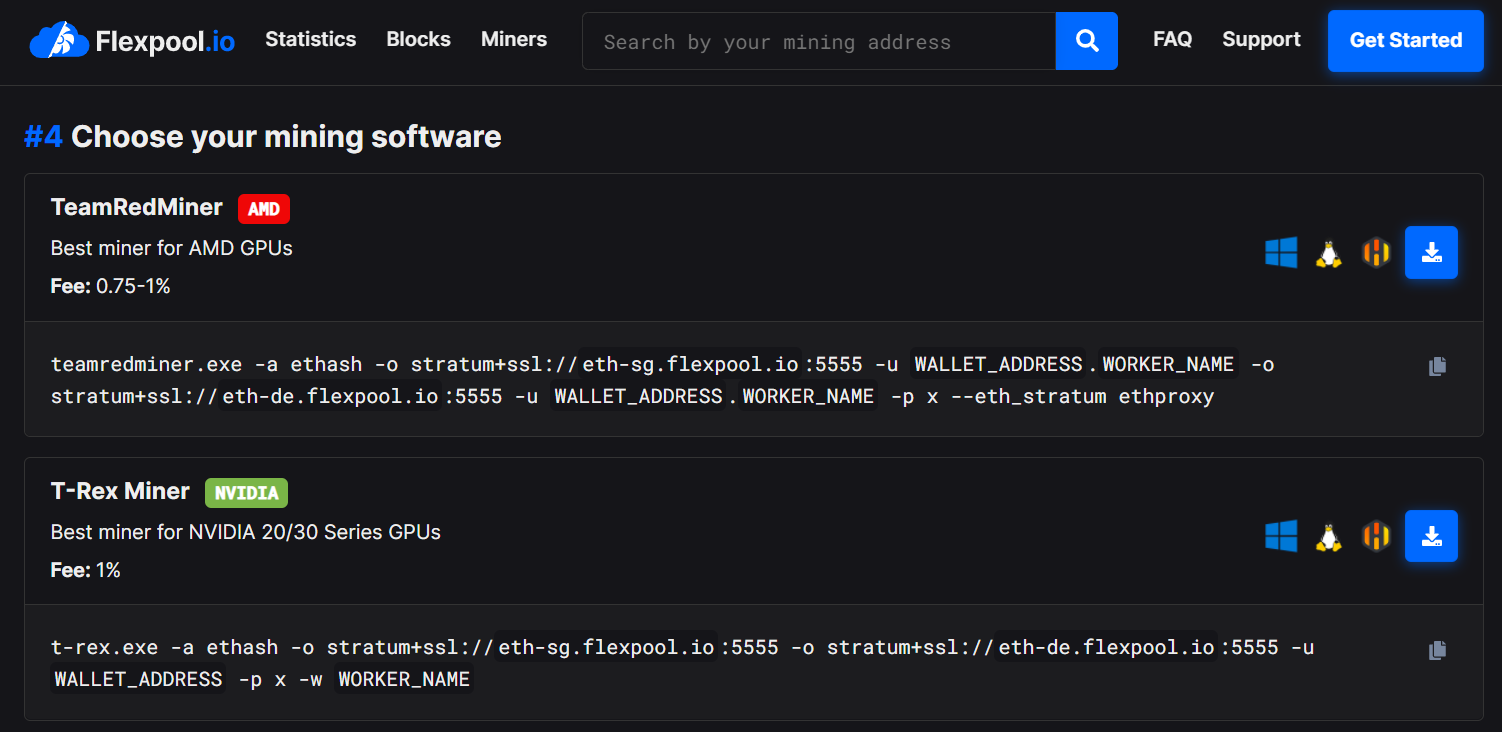Click the 'Fee: 1%' text
The image size is (1502, 732).
pos(86,570)
